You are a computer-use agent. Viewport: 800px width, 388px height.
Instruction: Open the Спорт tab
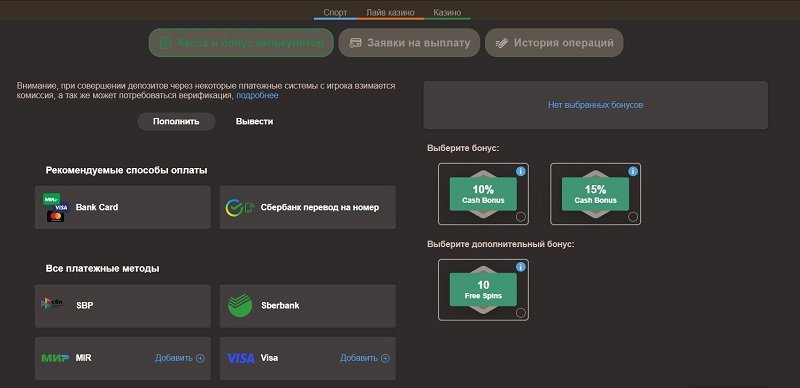pyautogui.click(x=335, y=12)
